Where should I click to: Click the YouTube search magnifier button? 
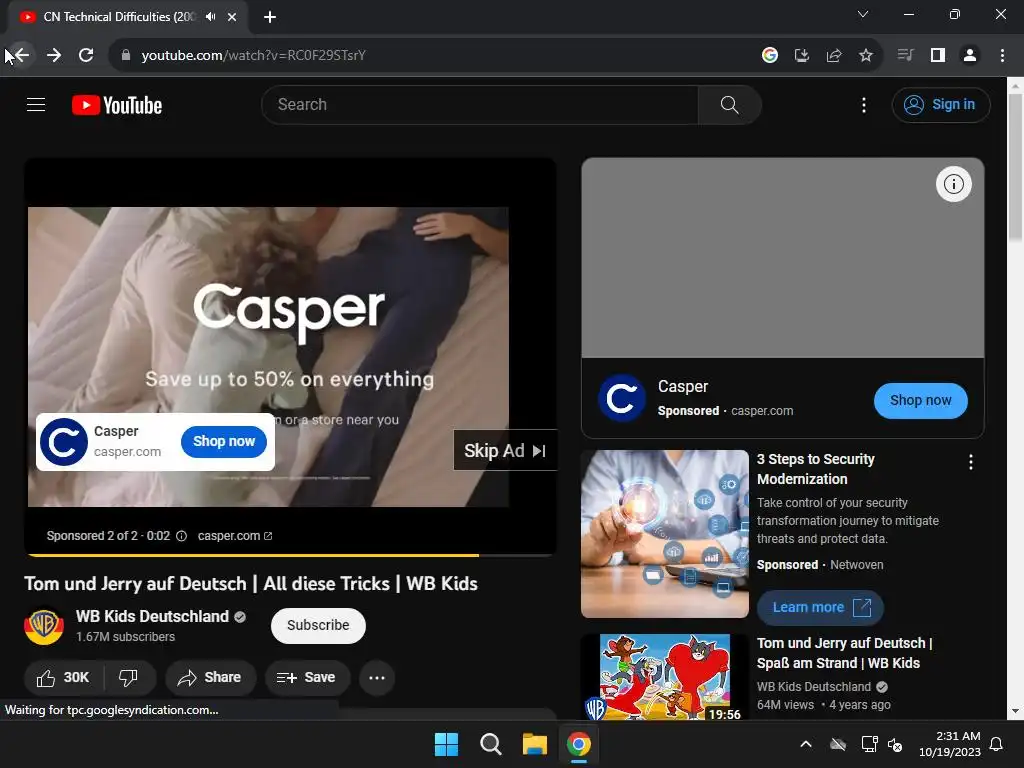coord(729,104)
